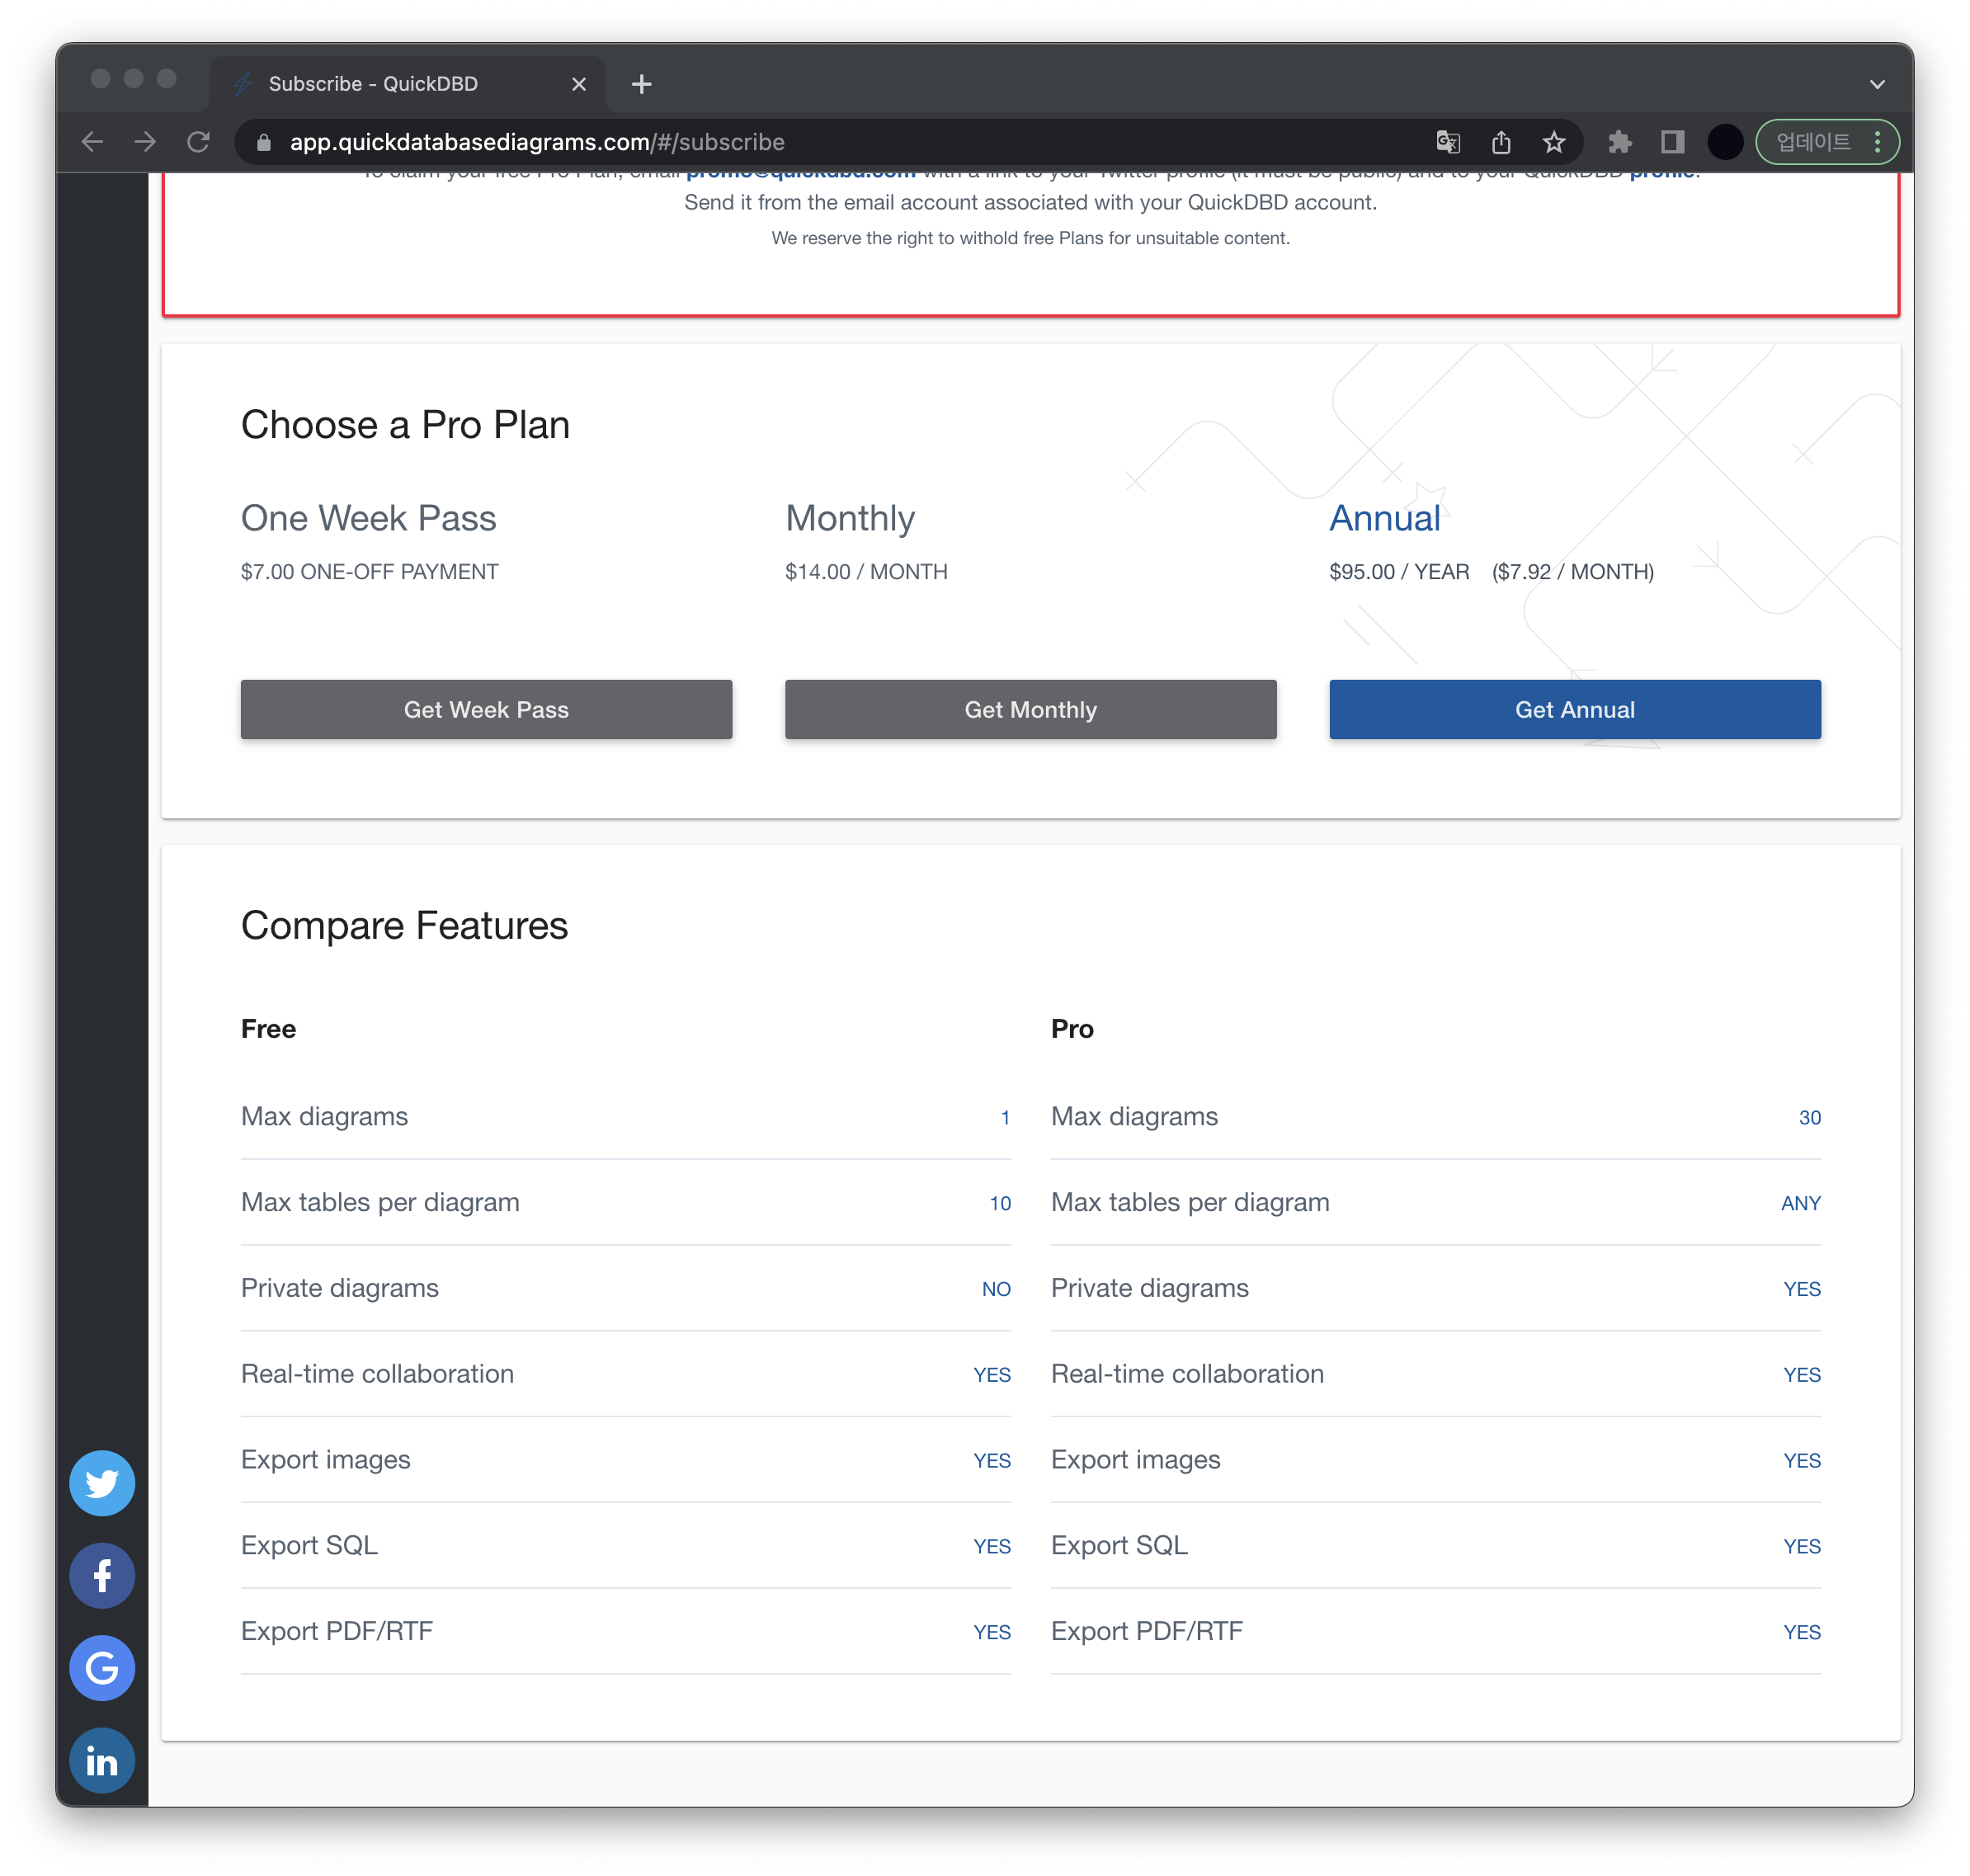This screenshot has width=1970, height=1876.
Task: Click the blue Get Annual button
Action: 1574,709
